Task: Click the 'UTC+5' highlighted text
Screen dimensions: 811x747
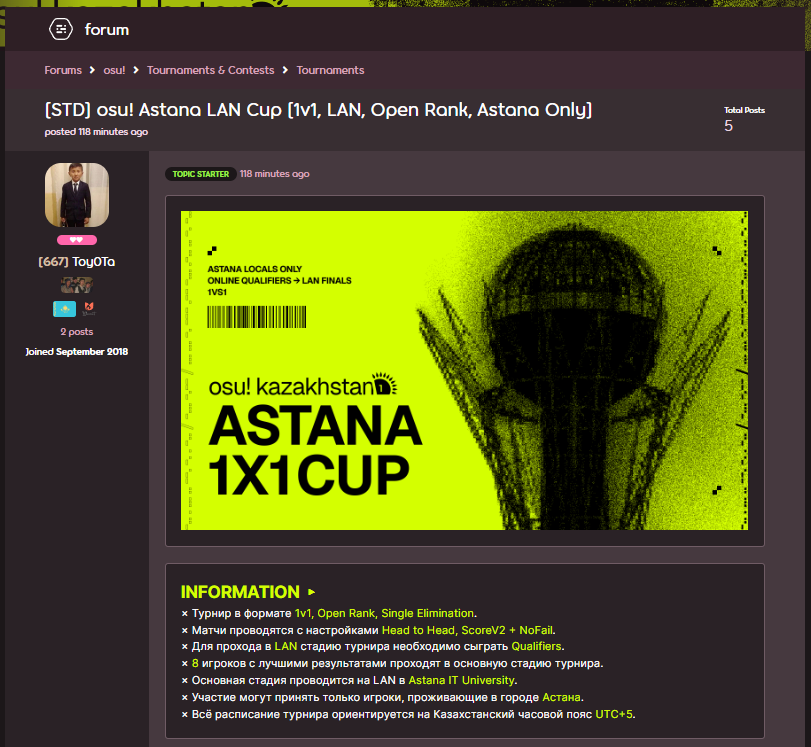Action: (x=614, y=714)
